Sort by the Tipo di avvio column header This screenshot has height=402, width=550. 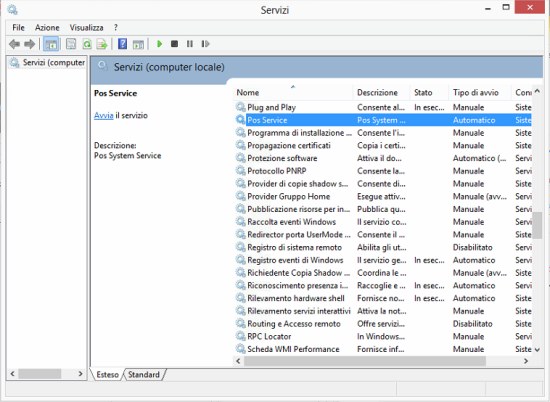[x=479, y=93]
